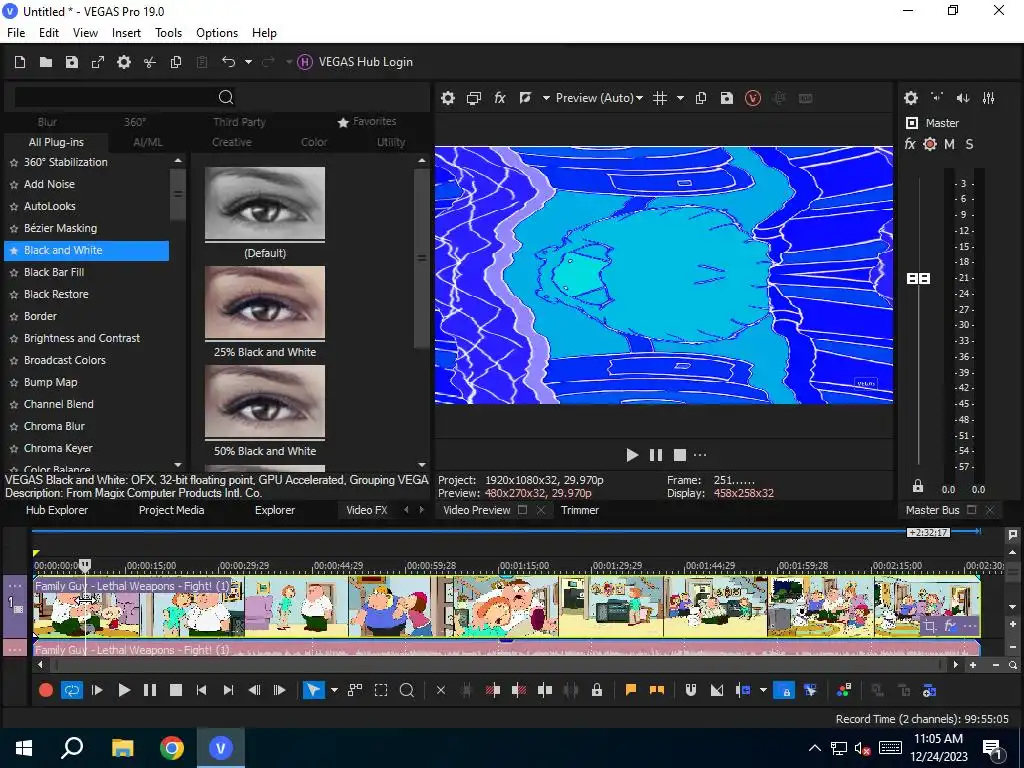Viewport: 1024px width, 768px height.
Task: Toggle Enable Snapping magnet icon
Action: point(690,690)
